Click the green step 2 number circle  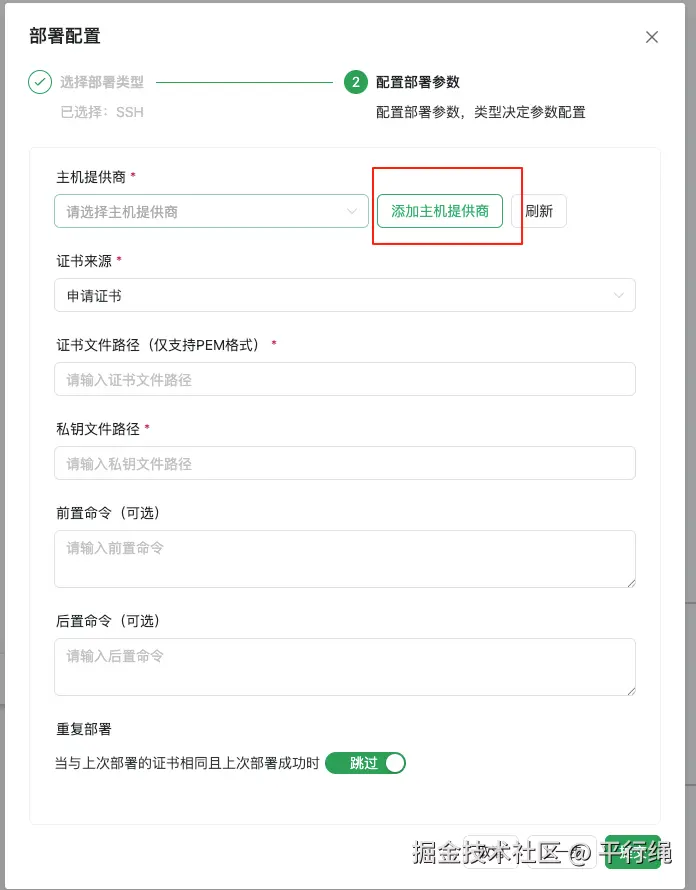point(355,82)
